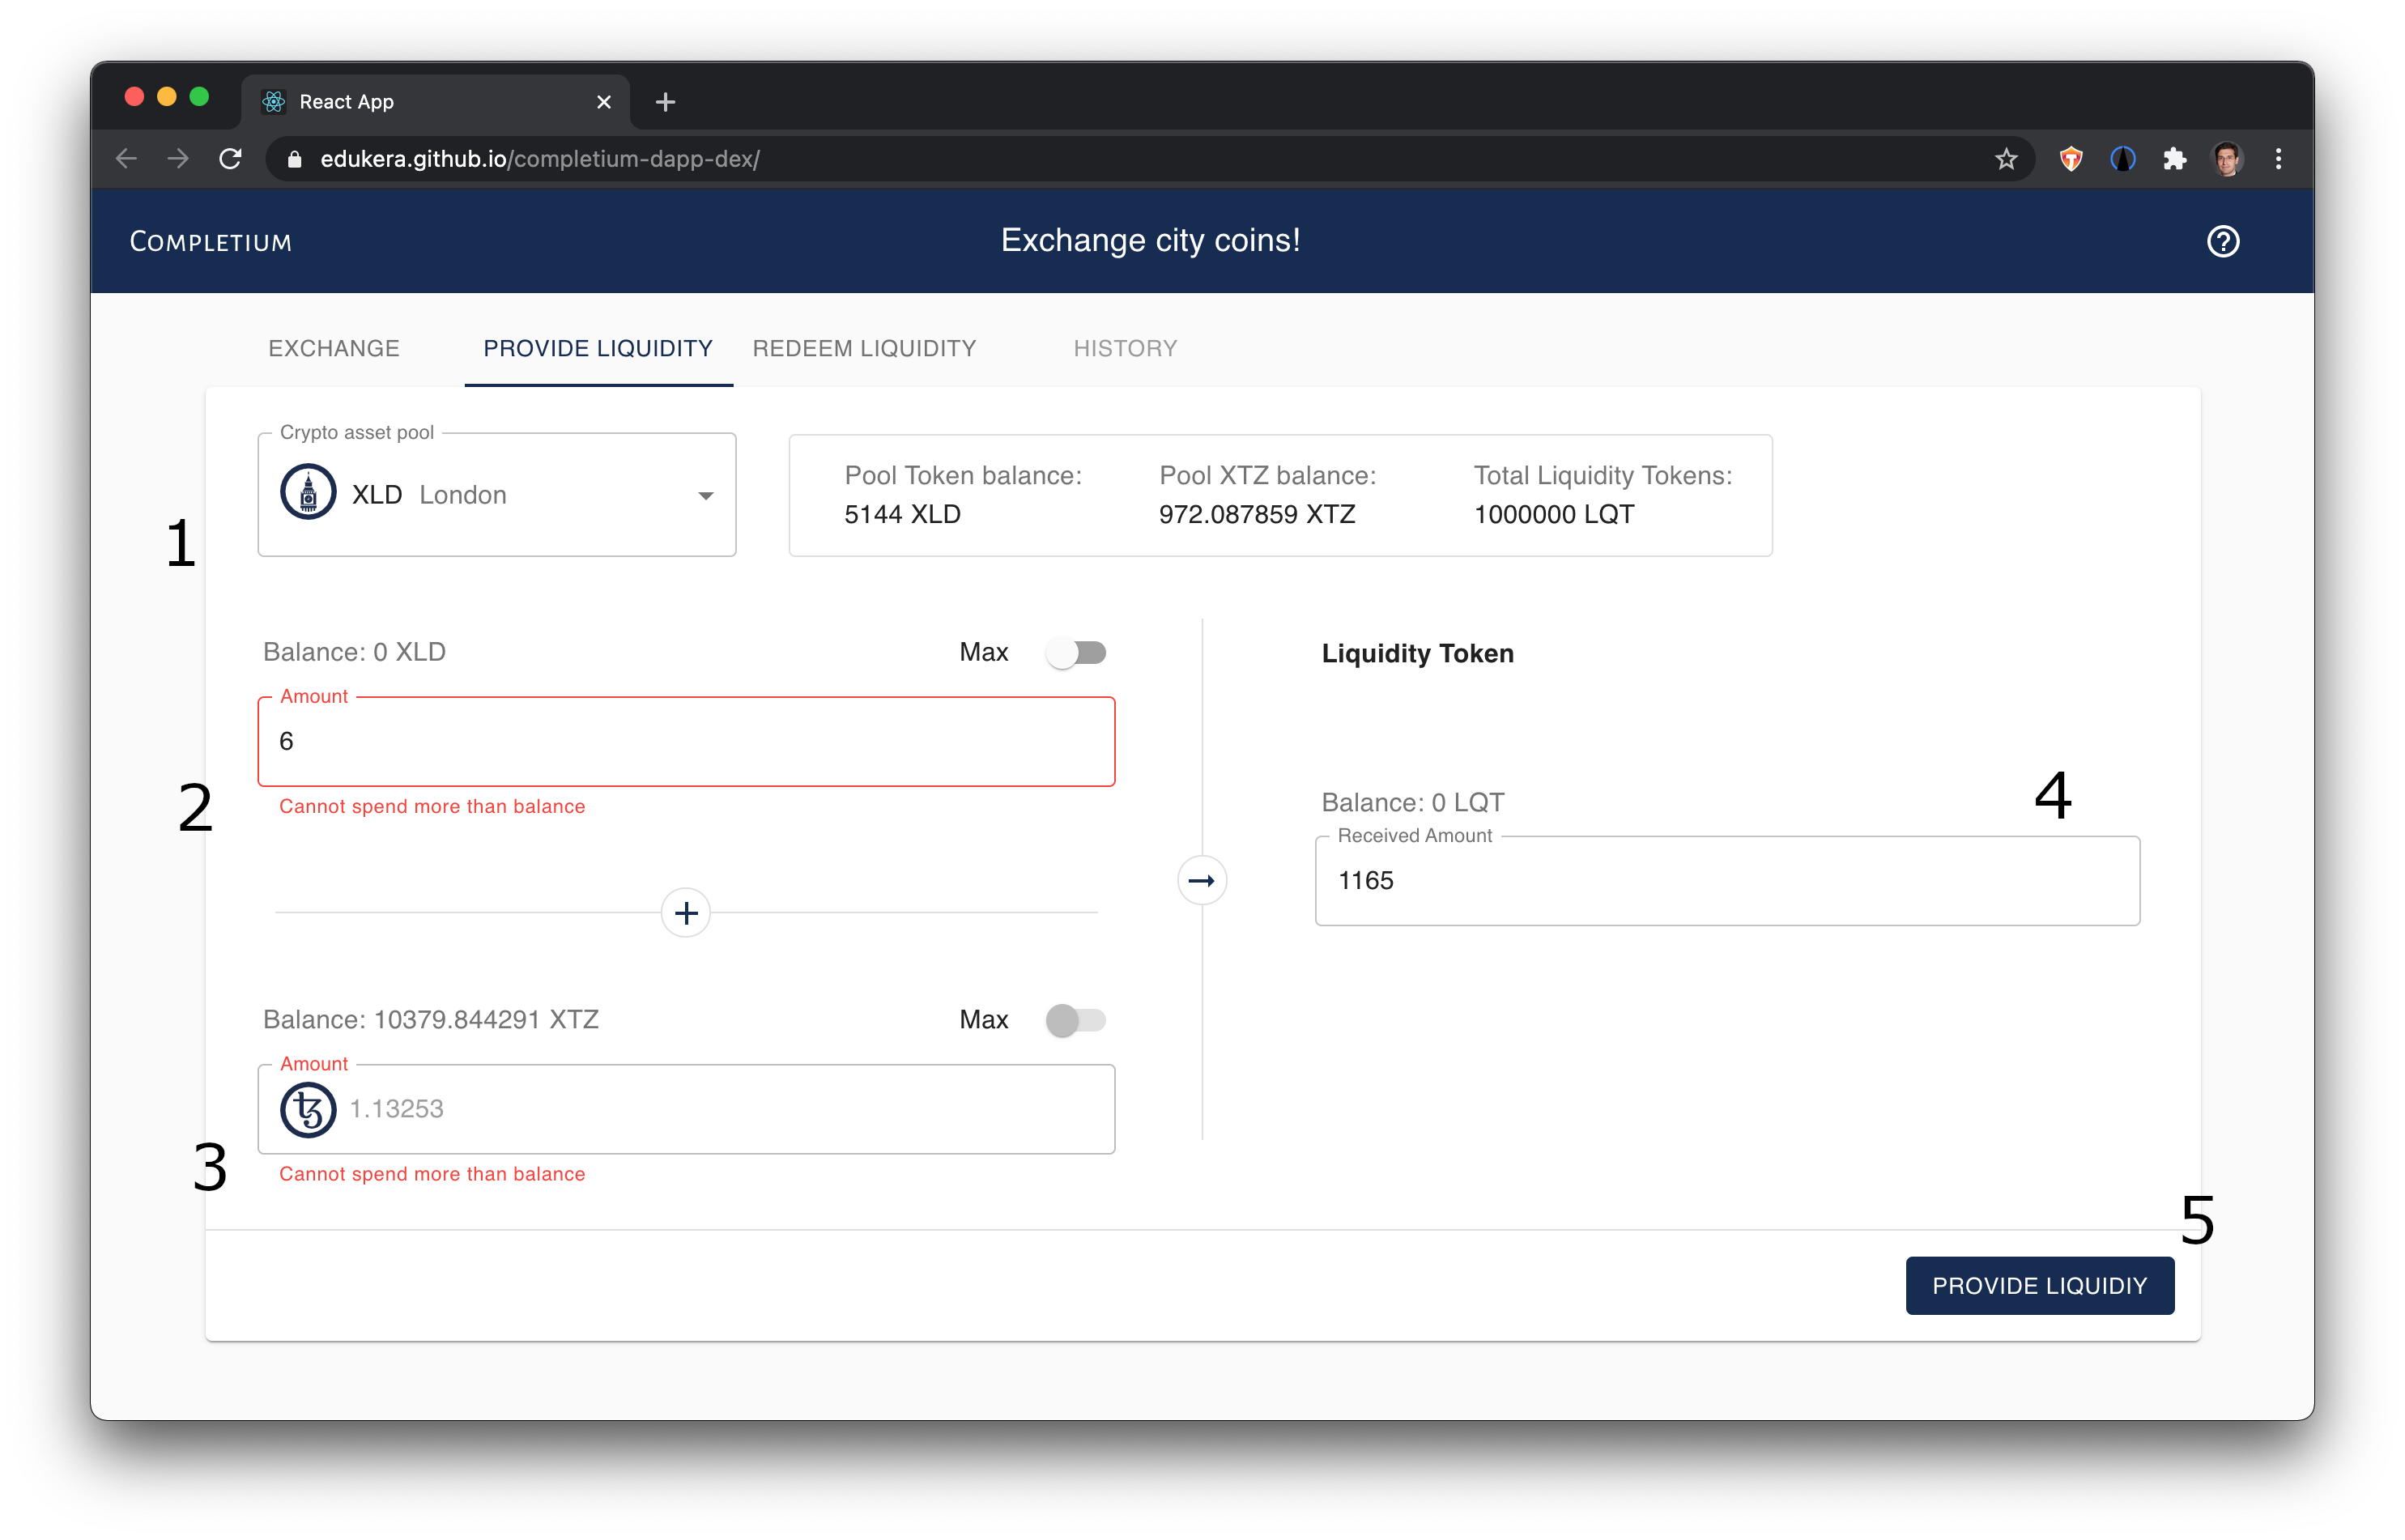2405x1540 pixels.
Task: Click the PROVIDE LIQUIDIY button
Action: tap(2039, 1285)
